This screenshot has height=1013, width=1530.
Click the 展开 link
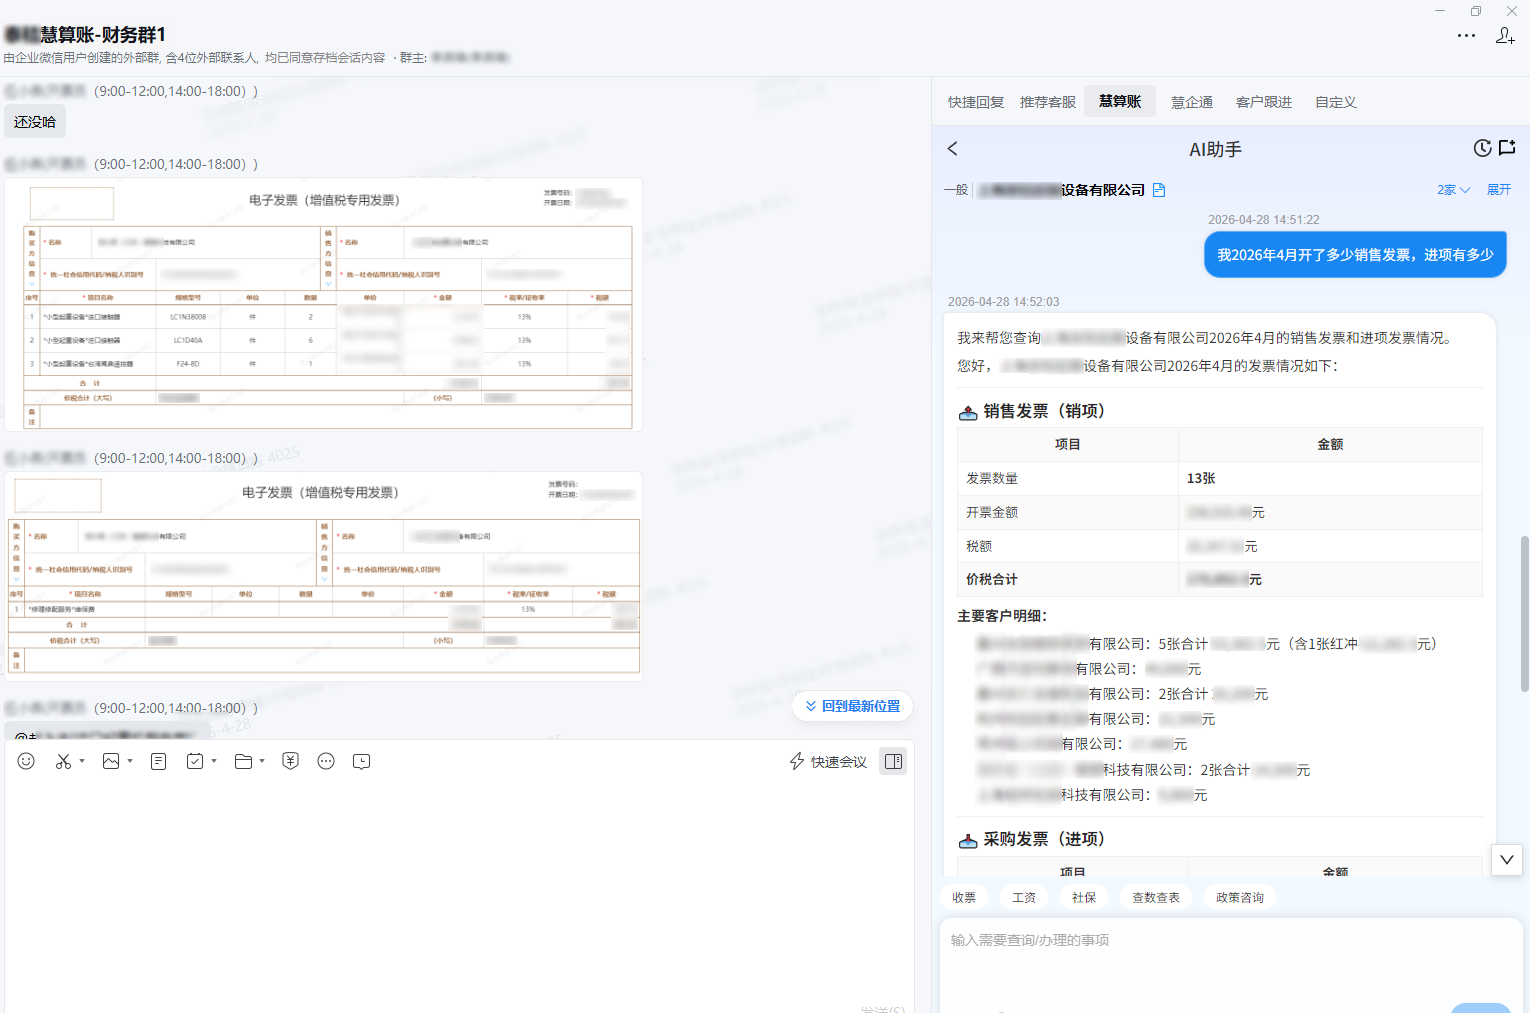pyautogui.click(x=1498, y=190)
